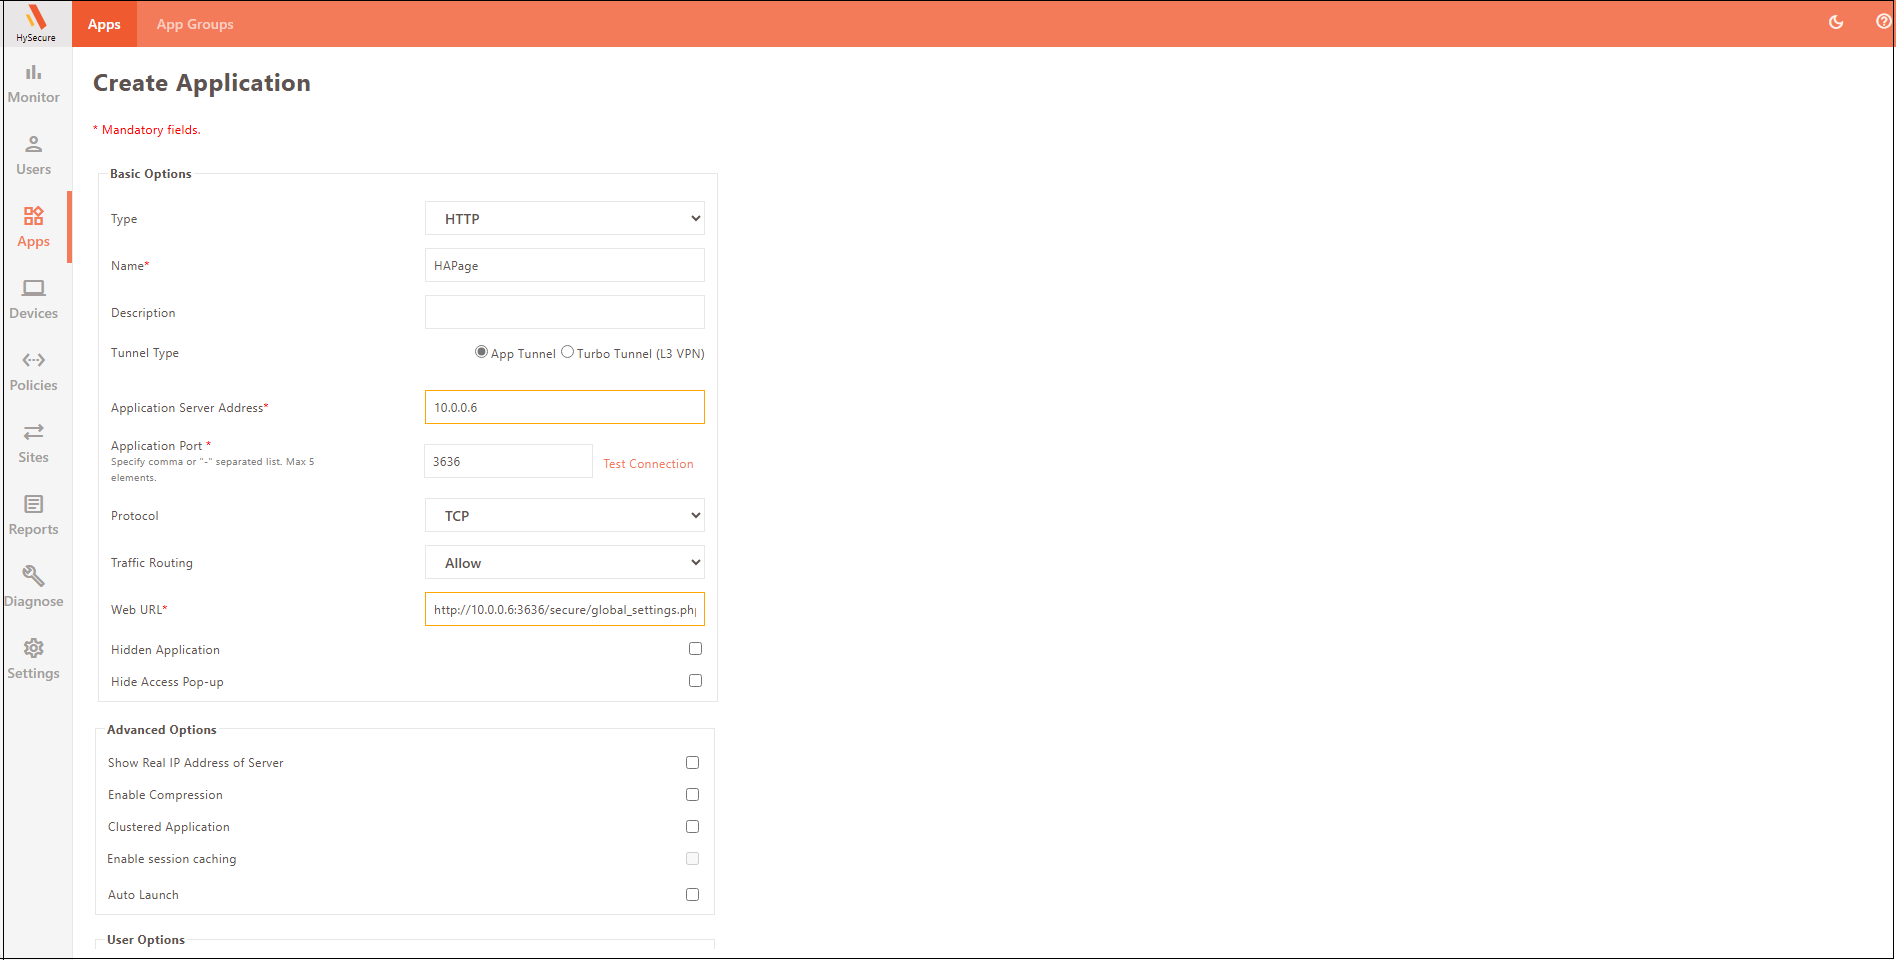Expand the Traffic Routing dropdown
The height and width of the screenshot is (960, 1896).
coord(564,563)
